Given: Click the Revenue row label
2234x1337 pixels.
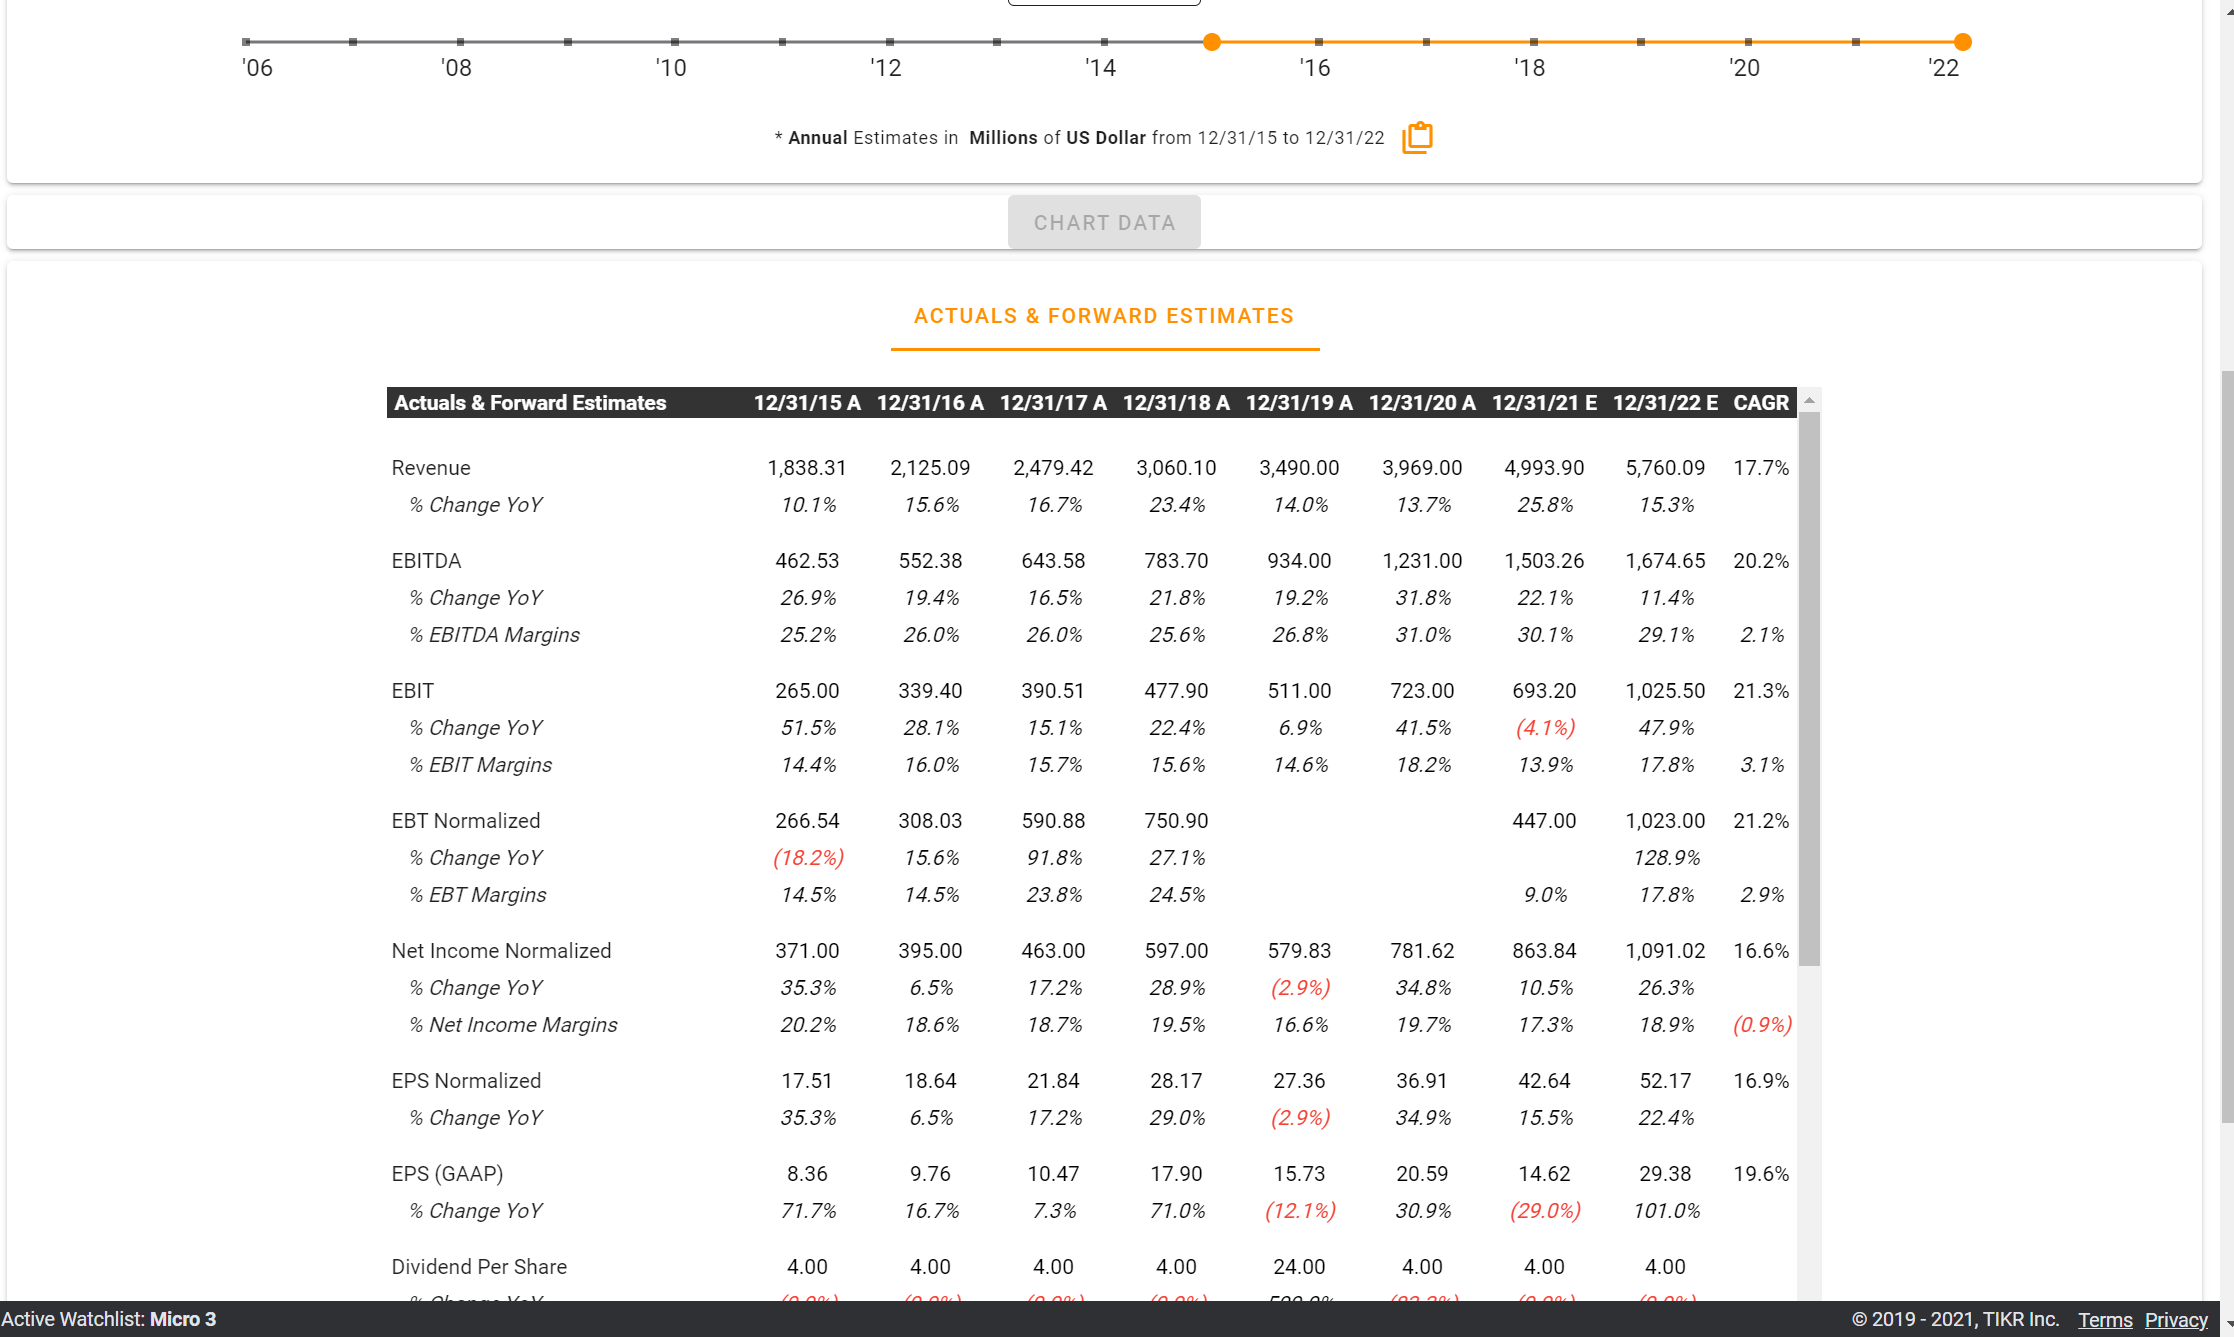Looking at the screenshot, I should tap(431, 467).
